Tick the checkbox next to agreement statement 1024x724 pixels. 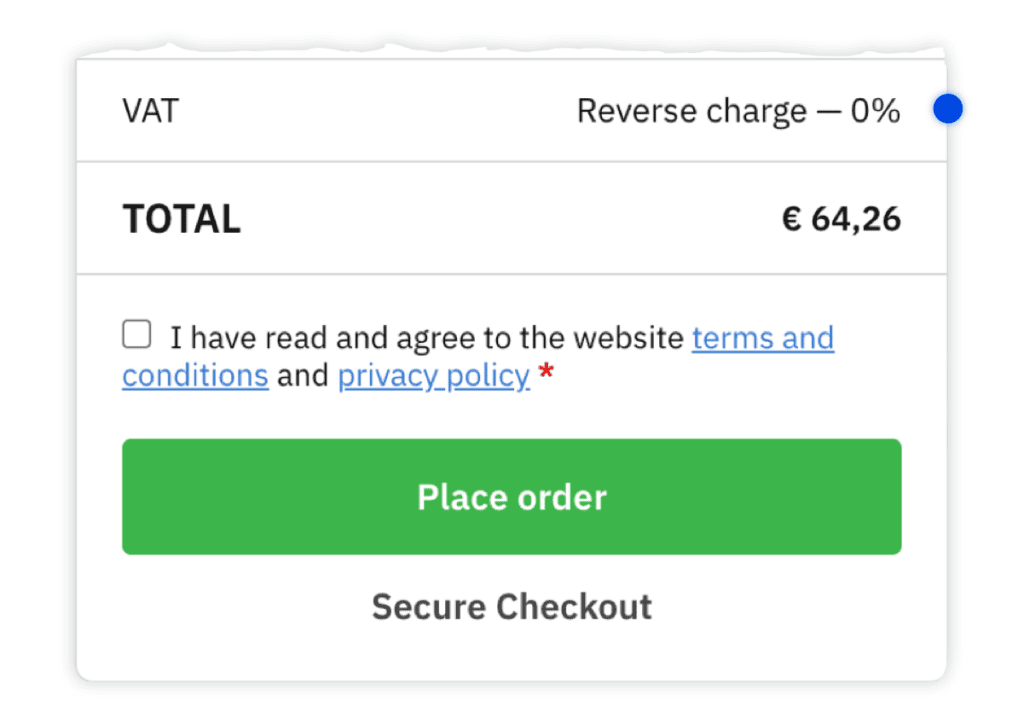click(x=136, y=333)
